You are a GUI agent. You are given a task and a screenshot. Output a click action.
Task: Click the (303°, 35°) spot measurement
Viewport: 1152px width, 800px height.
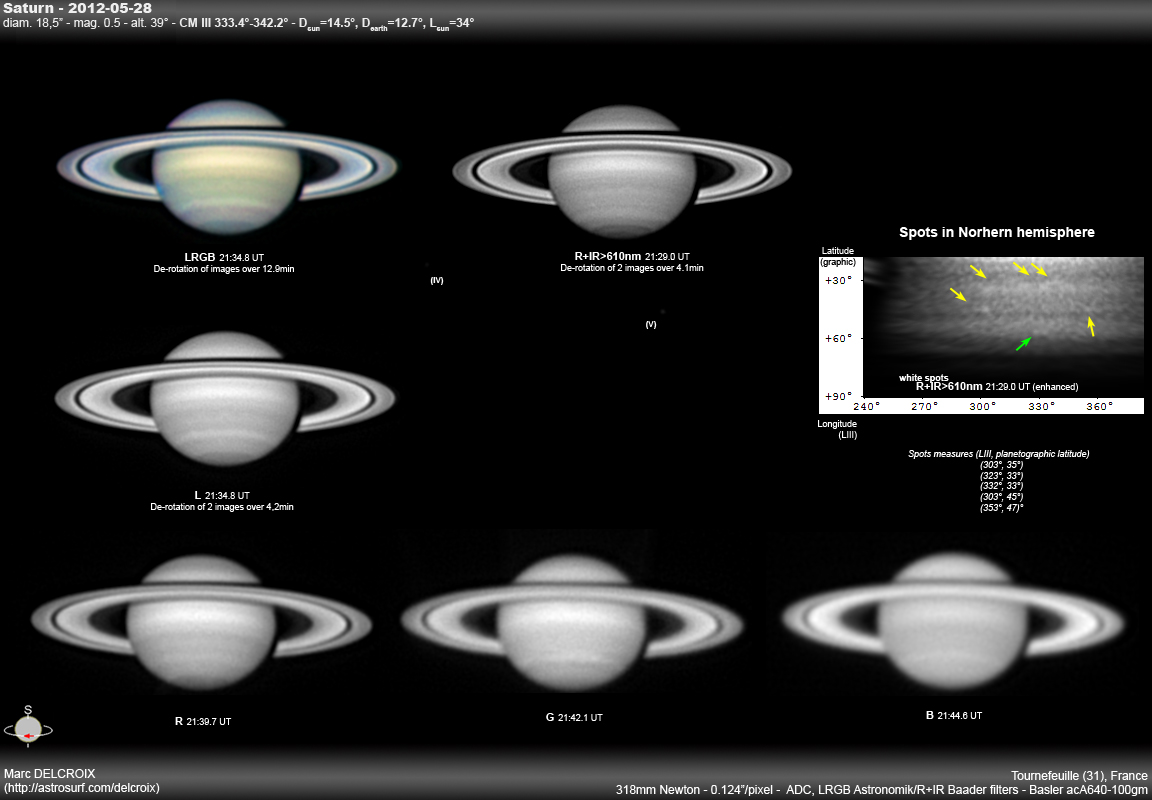pyautogui.click(x=1001, y=465)
